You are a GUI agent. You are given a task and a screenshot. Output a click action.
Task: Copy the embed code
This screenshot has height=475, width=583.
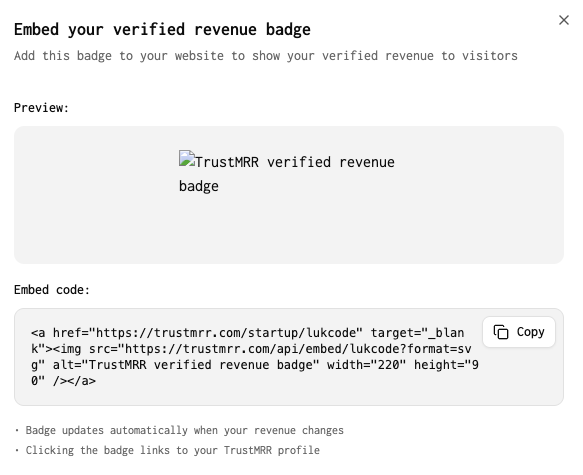(519, 332)
